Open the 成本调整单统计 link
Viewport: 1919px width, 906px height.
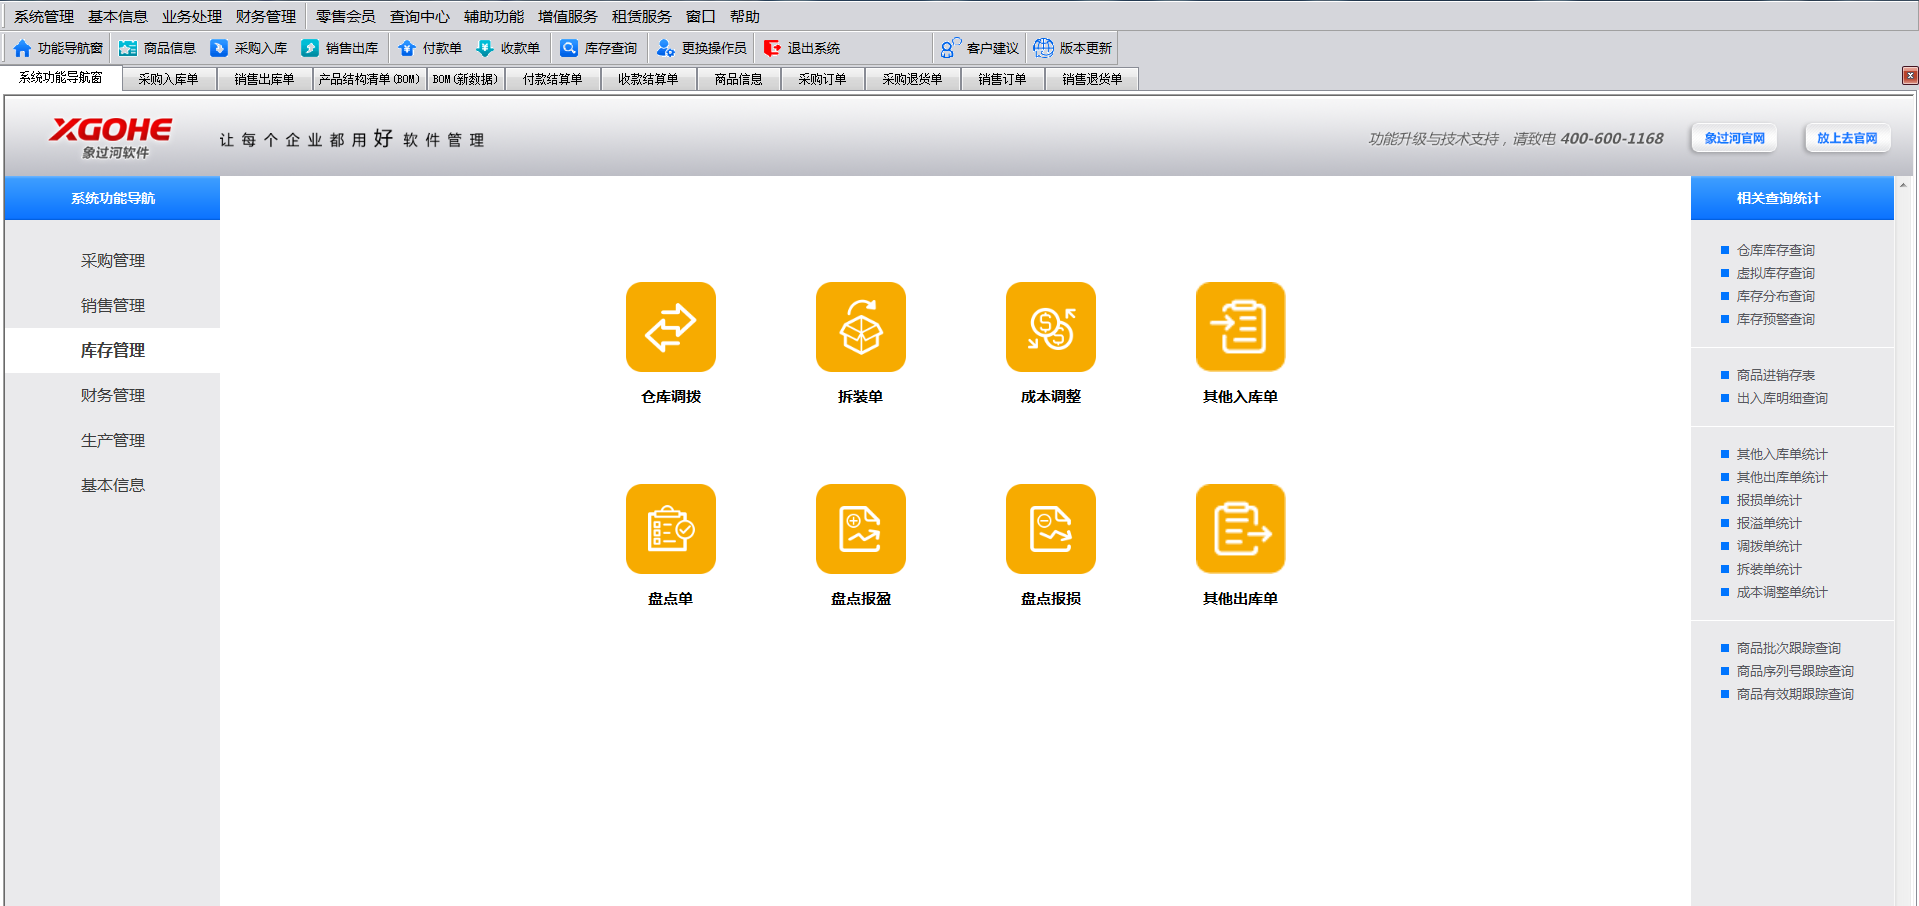(x=1782, y=592)
